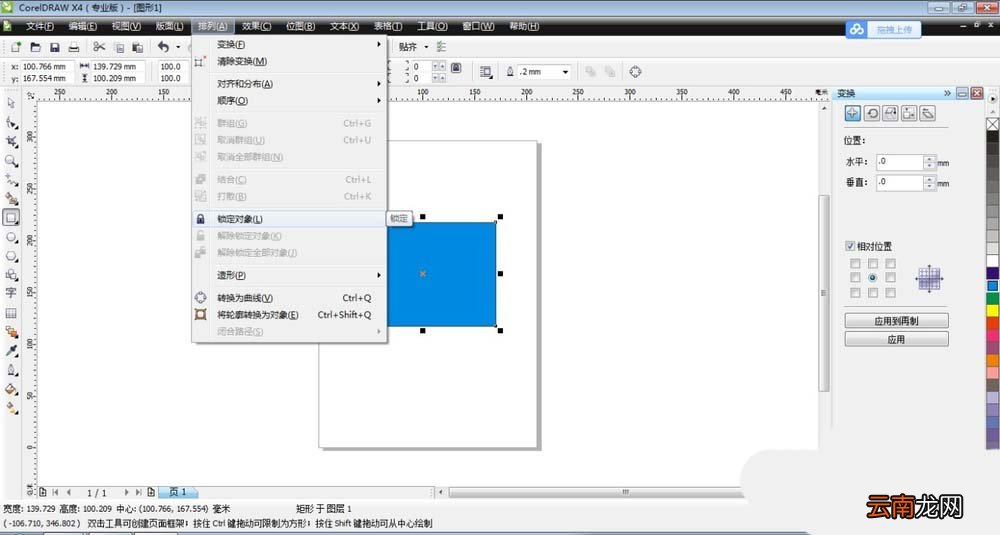Image resolution: width=1000 pixels, height=535 pixels.
Task: Select the Interactive blend tool
Action: [11, 332]
